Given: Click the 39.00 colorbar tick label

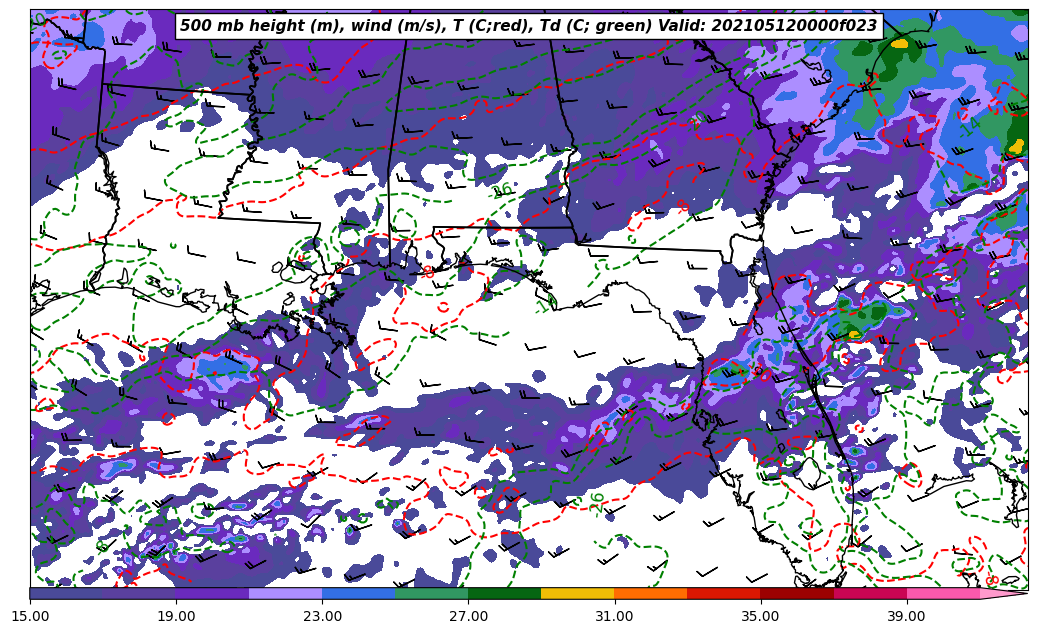Looking at the screenshot, I should (907, 616).
